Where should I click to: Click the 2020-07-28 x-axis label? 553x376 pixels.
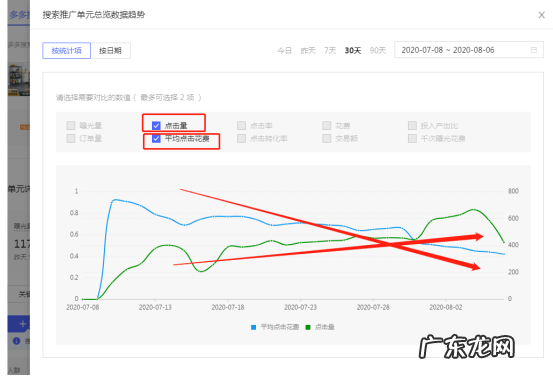(x=373, y=307)
